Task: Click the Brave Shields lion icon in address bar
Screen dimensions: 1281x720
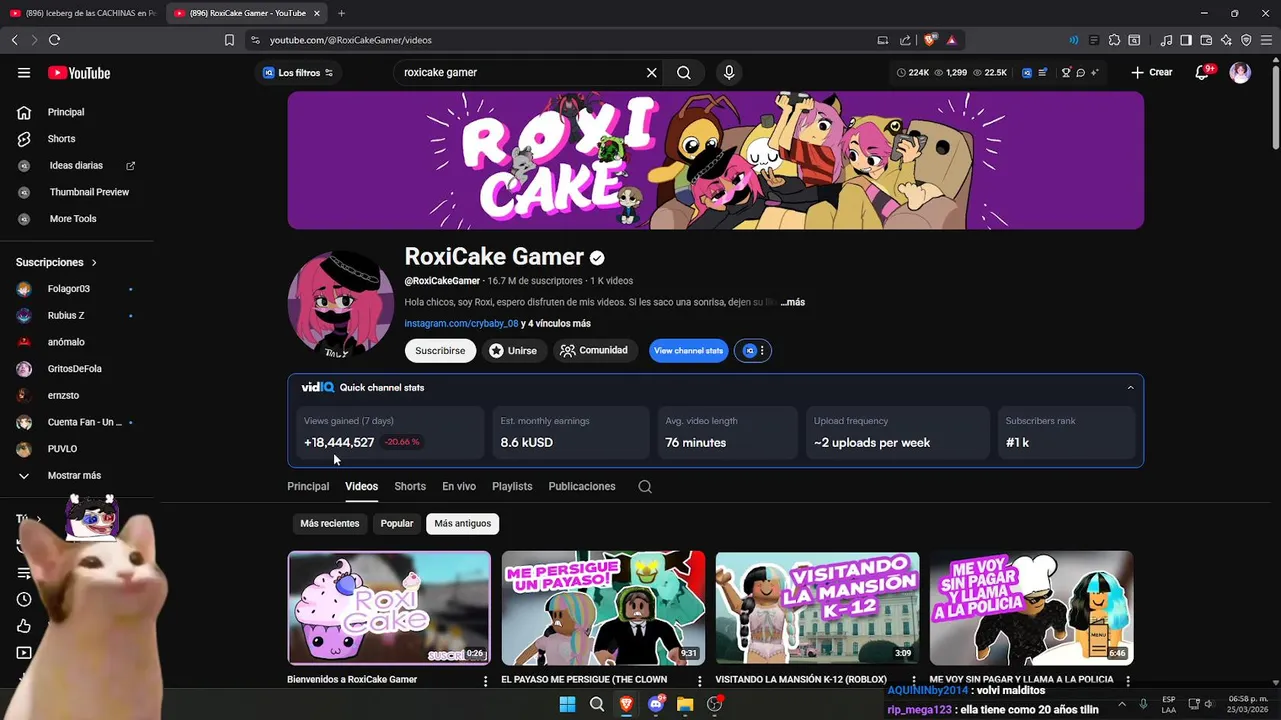Action: point(930,40)
